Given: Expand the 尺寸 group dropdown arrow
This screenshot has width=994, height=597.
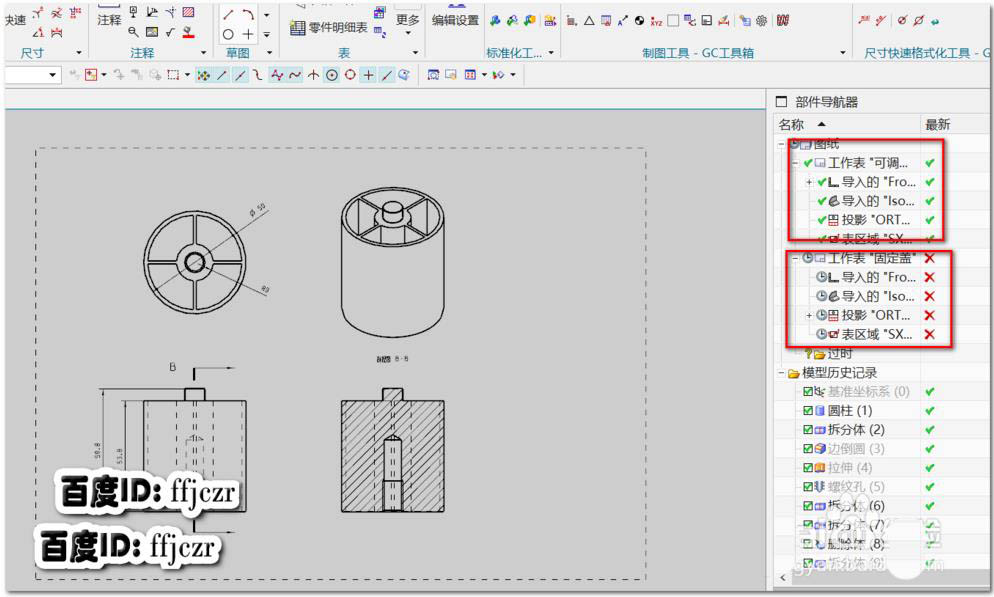Looking at the screenshot, I should (77, 53).
